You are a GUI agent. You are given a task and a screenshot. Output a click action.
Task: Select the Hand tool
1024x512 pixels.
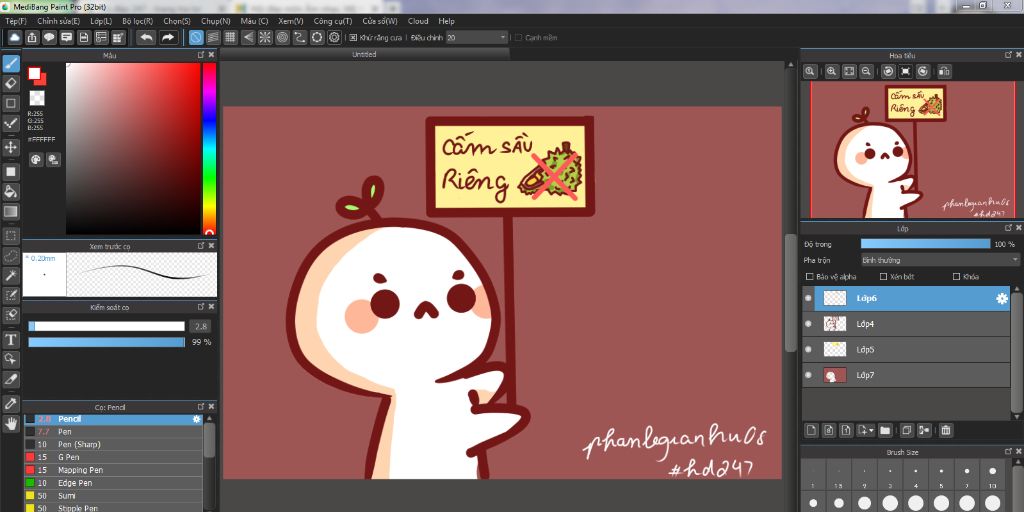(11, 424)
